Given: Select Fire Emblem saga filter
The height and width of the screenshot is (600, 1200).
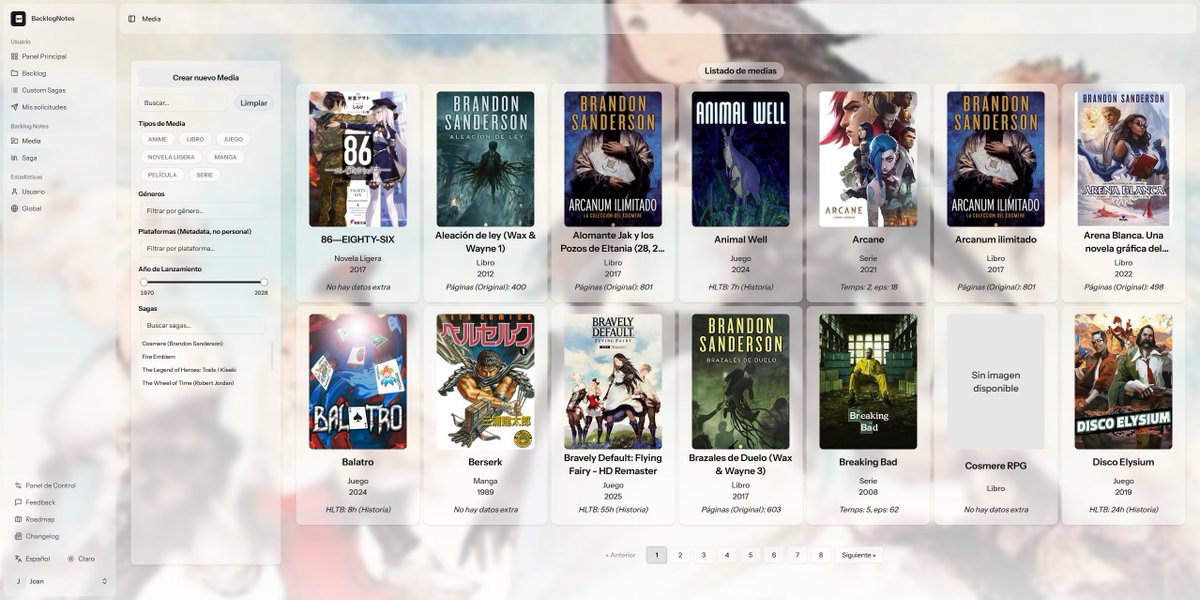Looking at the screenshot, I should click(158, 356).
